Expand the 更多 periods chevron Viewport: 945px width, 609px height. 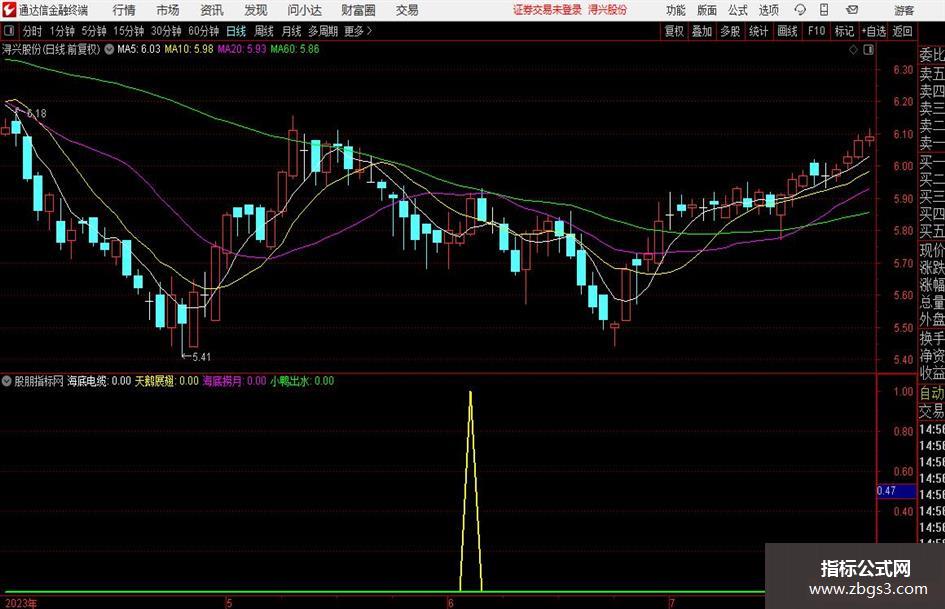(369, 31)
